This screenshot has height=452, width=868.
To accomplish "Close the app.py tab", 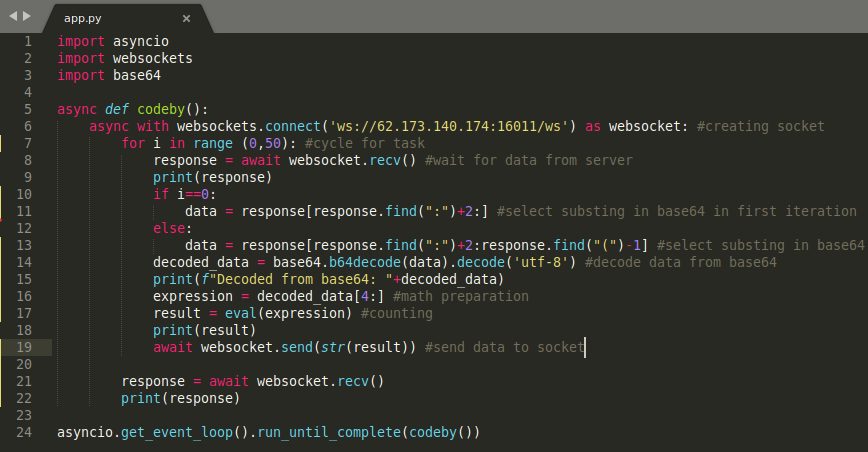I will (187, 18).
